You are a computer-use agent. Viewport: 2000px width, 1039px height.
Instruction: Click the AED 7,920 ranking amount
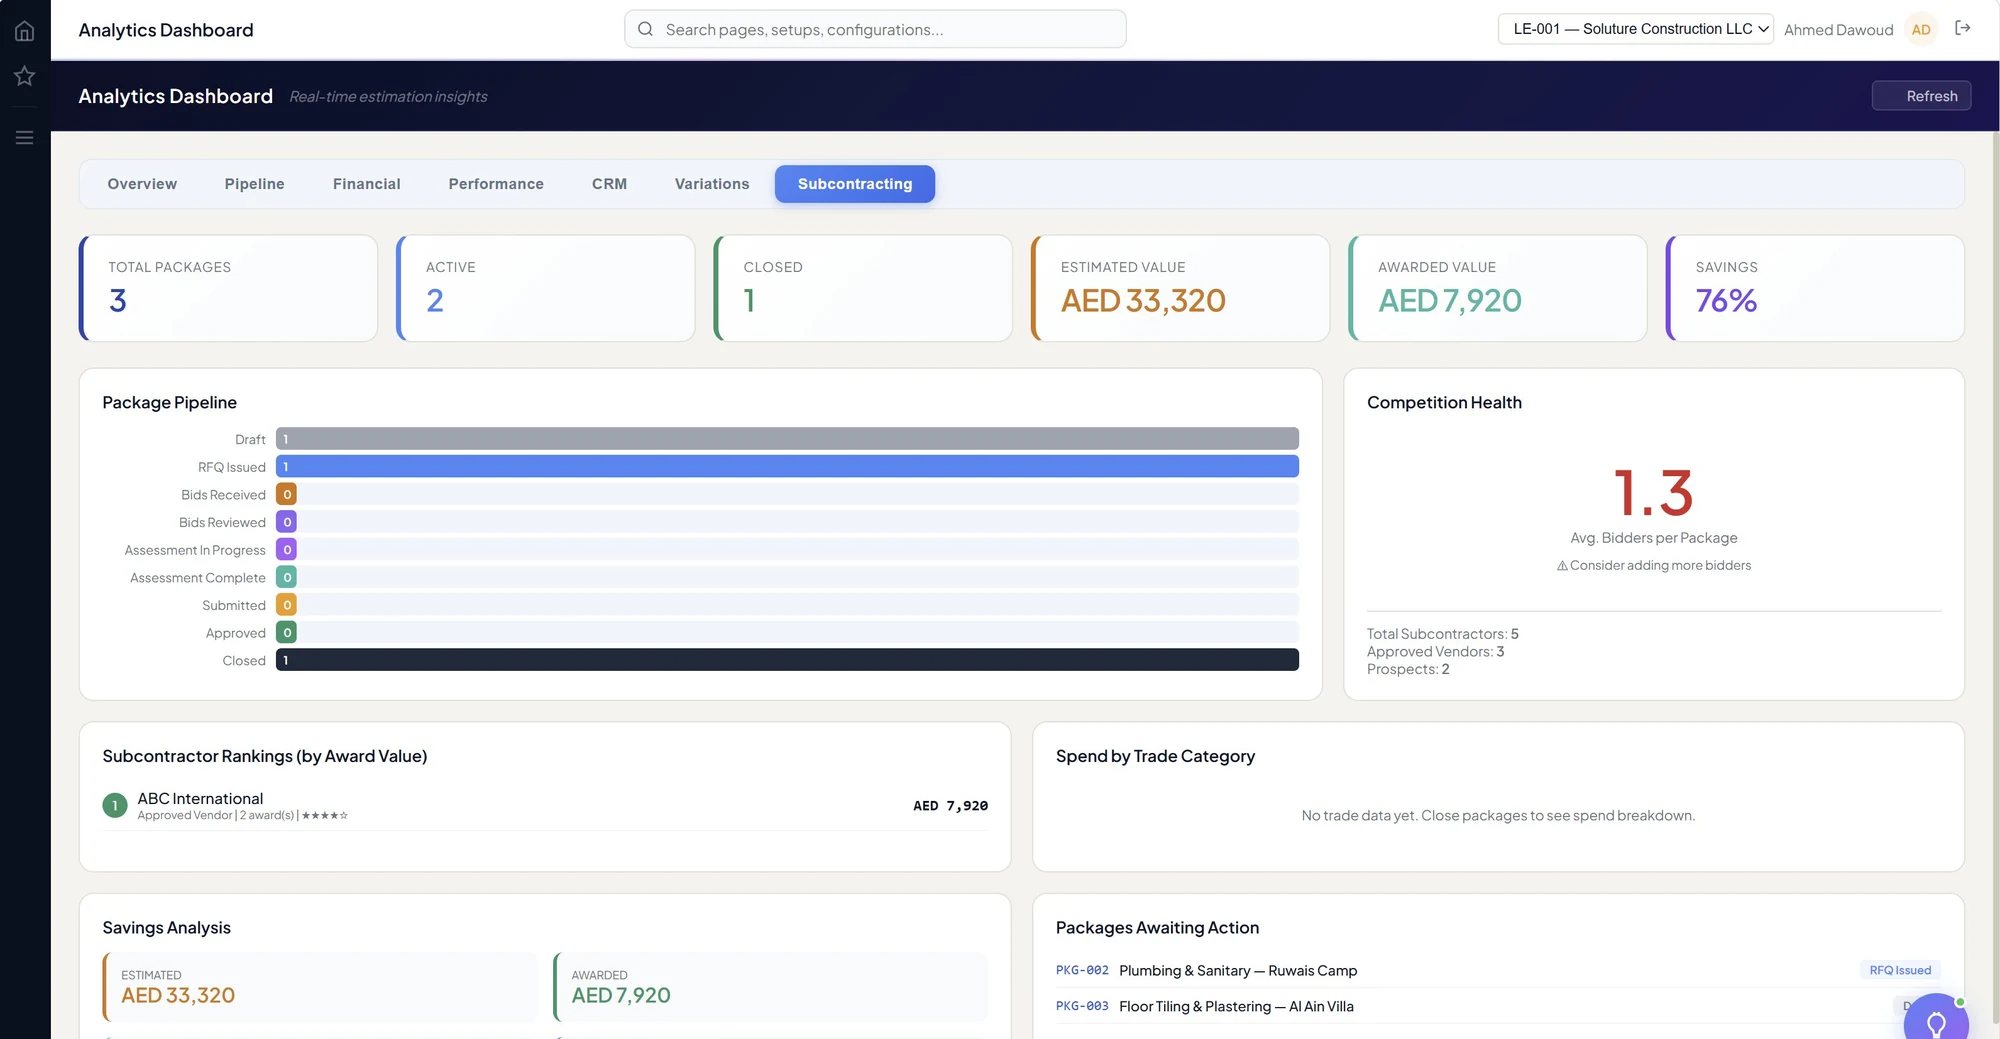pyautogui.click(x=950, y=806)
